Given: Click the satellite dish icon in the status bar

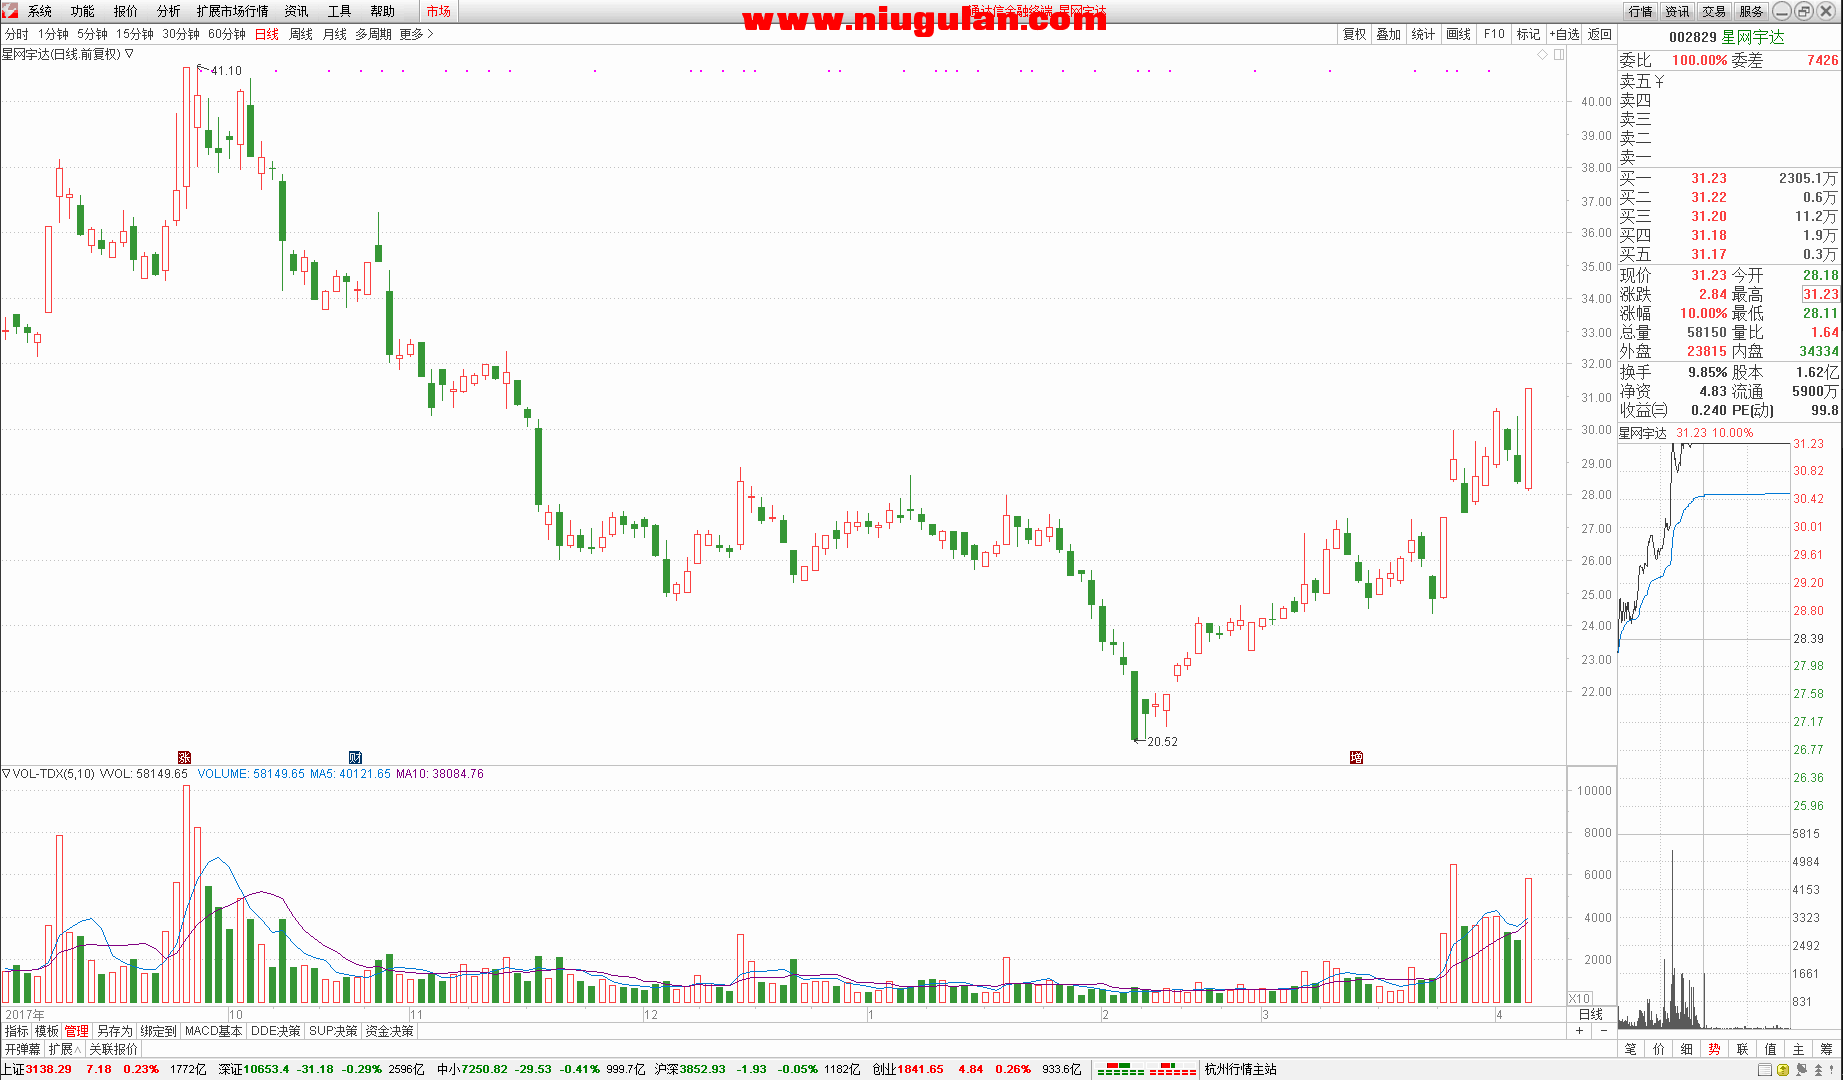Looking at the screenshot, I should click(x=1802, y=1069).
